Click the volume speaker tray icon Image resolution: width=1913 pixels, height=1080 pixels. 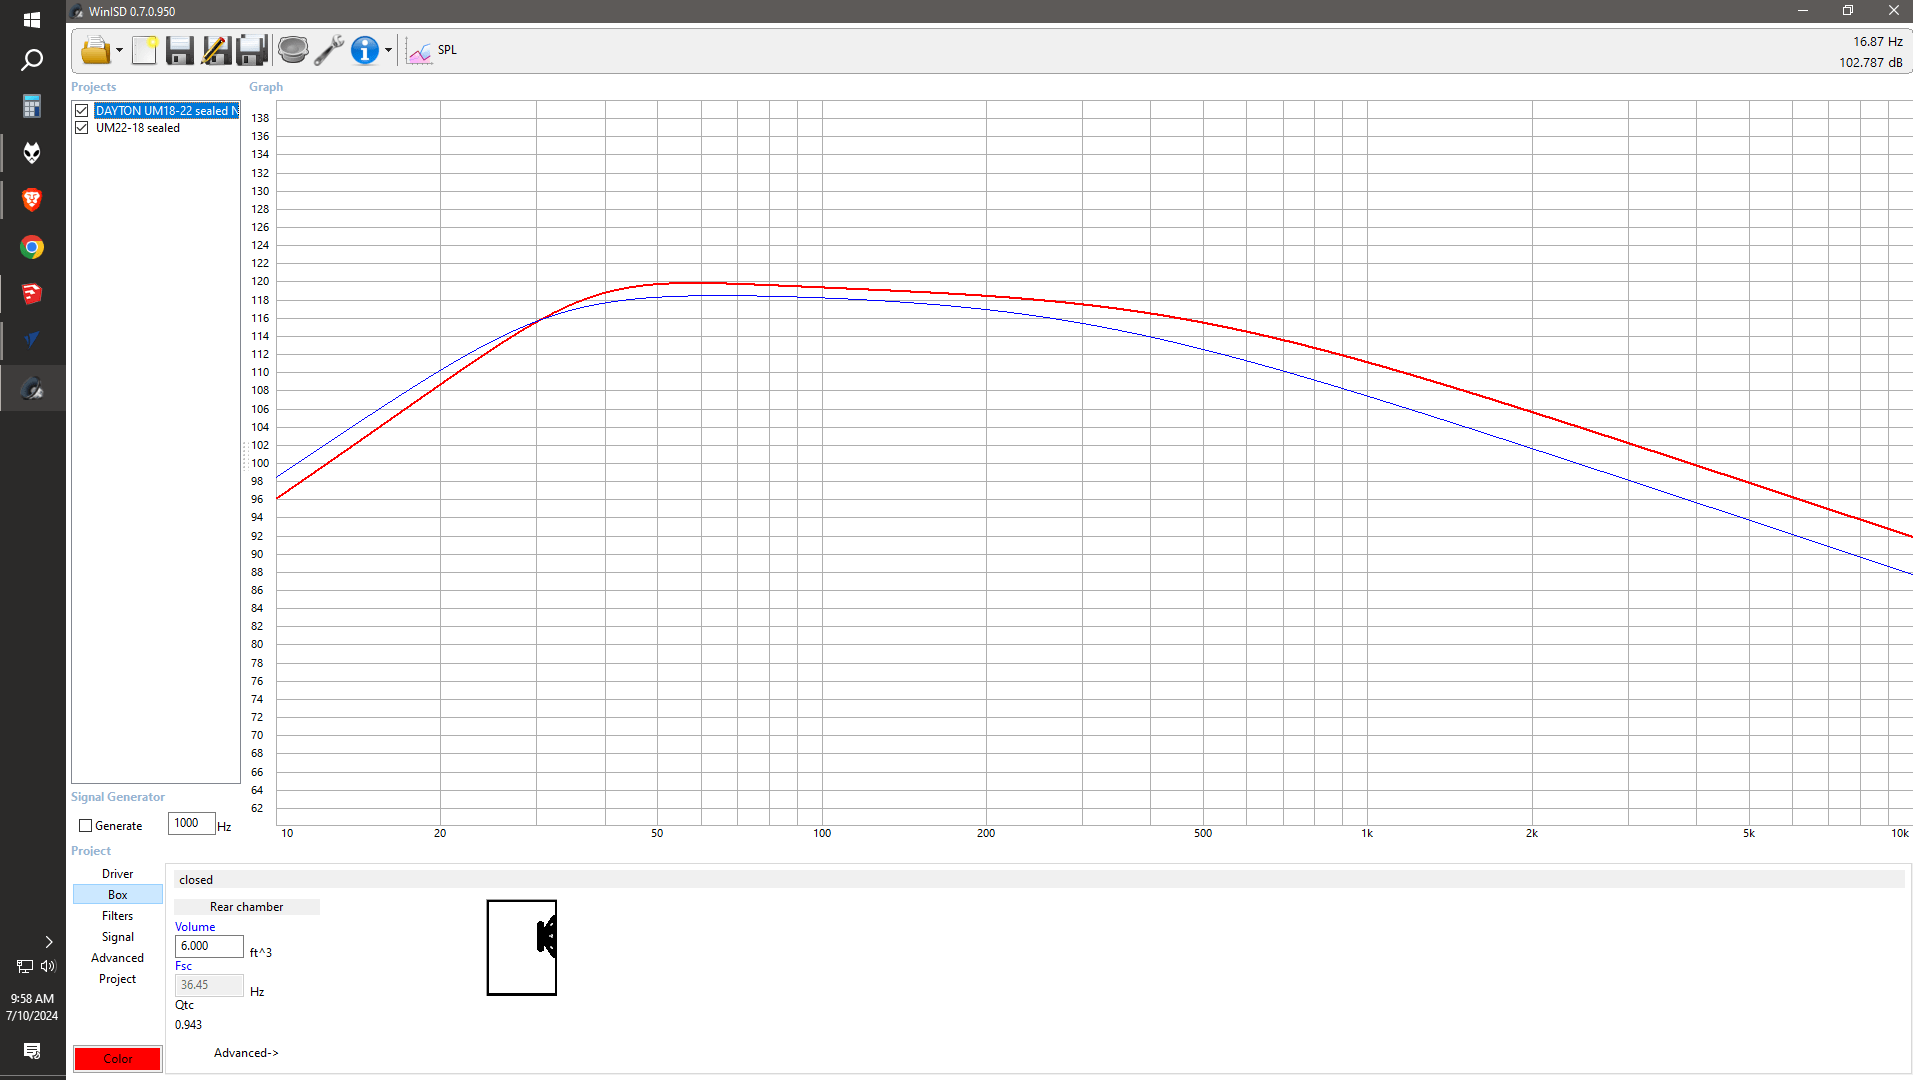(48, 966)
